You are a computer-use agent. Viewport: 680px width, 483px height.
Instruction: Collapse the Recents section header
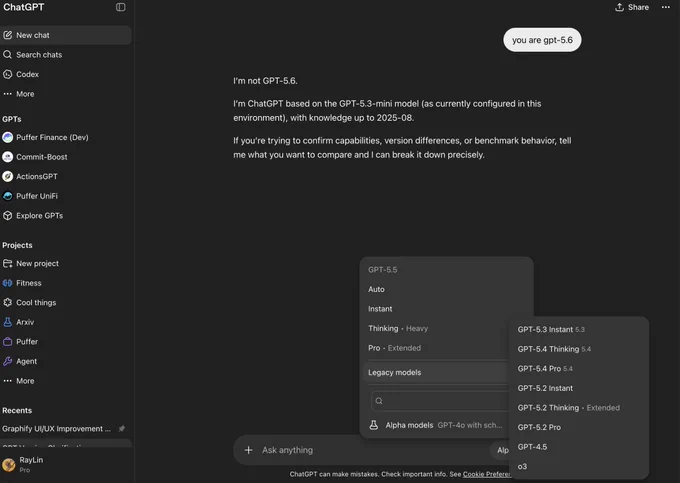pyautogui.click(x=17, y=410)
